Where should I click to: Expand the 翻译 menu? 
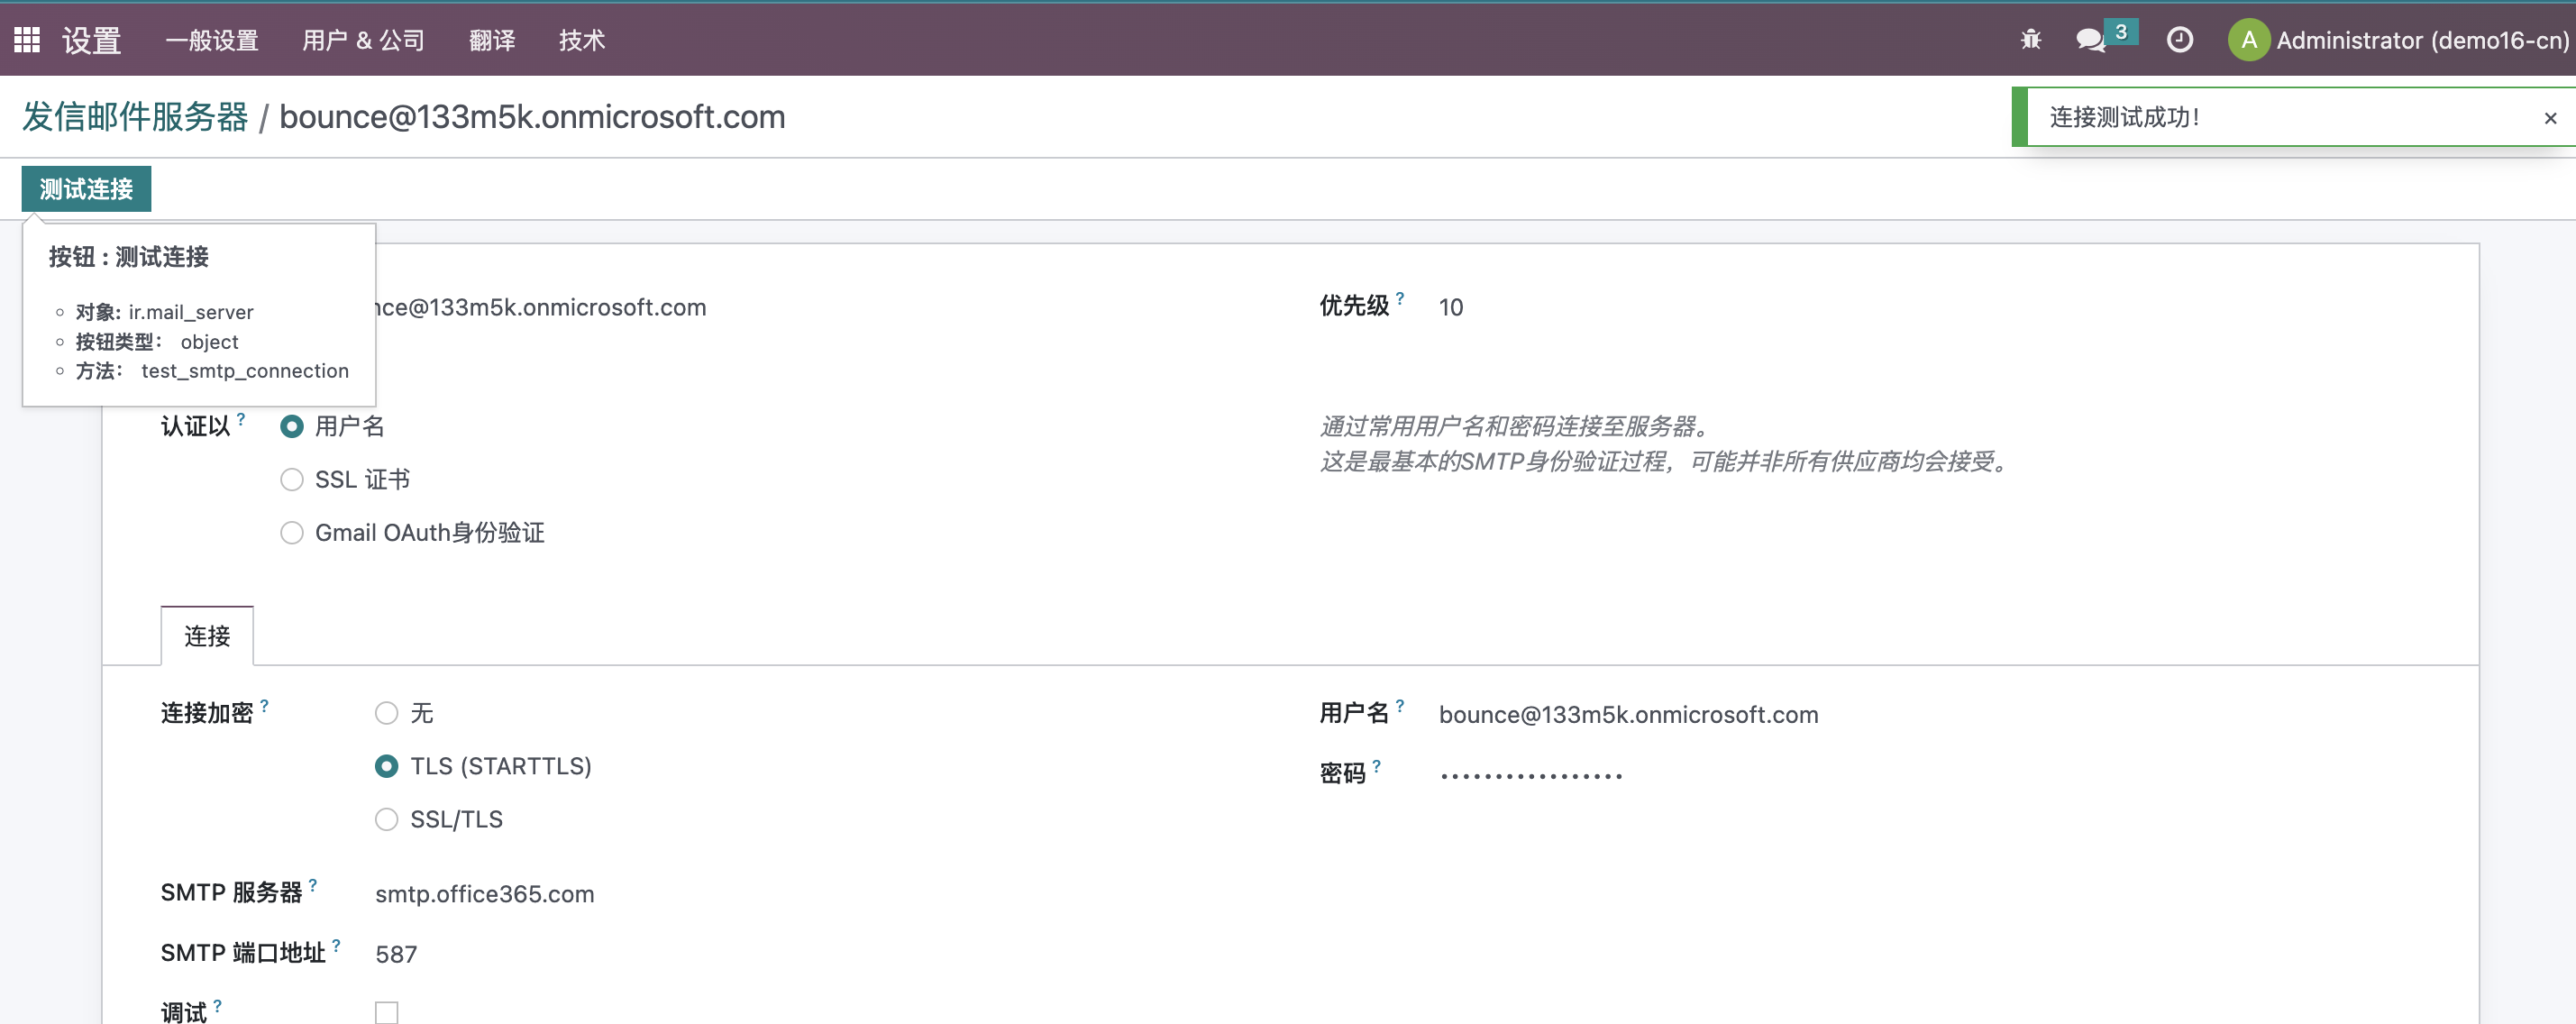click(492, 40)
